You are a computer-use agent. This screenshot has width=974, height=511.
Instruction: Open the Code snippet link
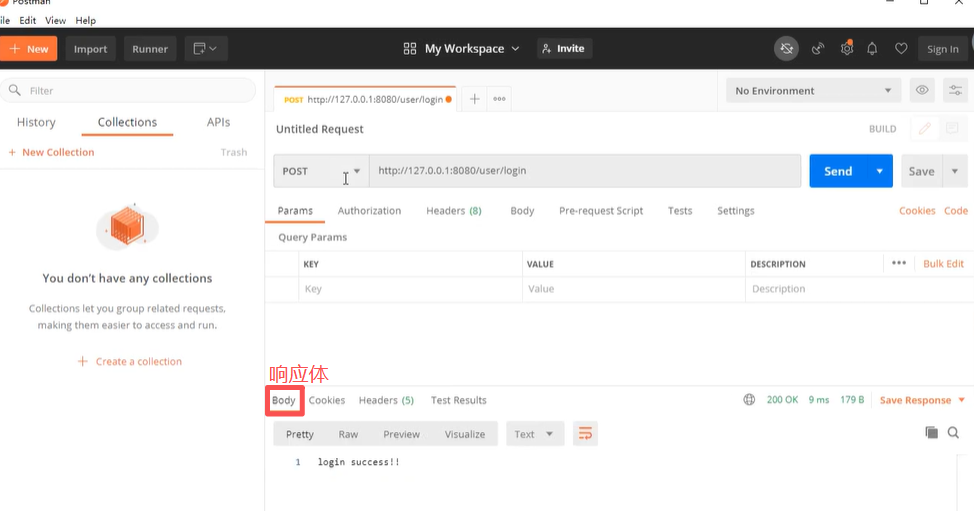coord(956,210)
